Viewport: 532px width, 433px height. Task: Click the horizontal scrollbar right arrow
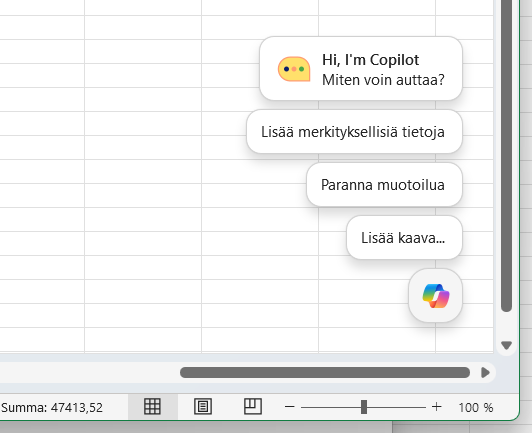pos(486,373)
